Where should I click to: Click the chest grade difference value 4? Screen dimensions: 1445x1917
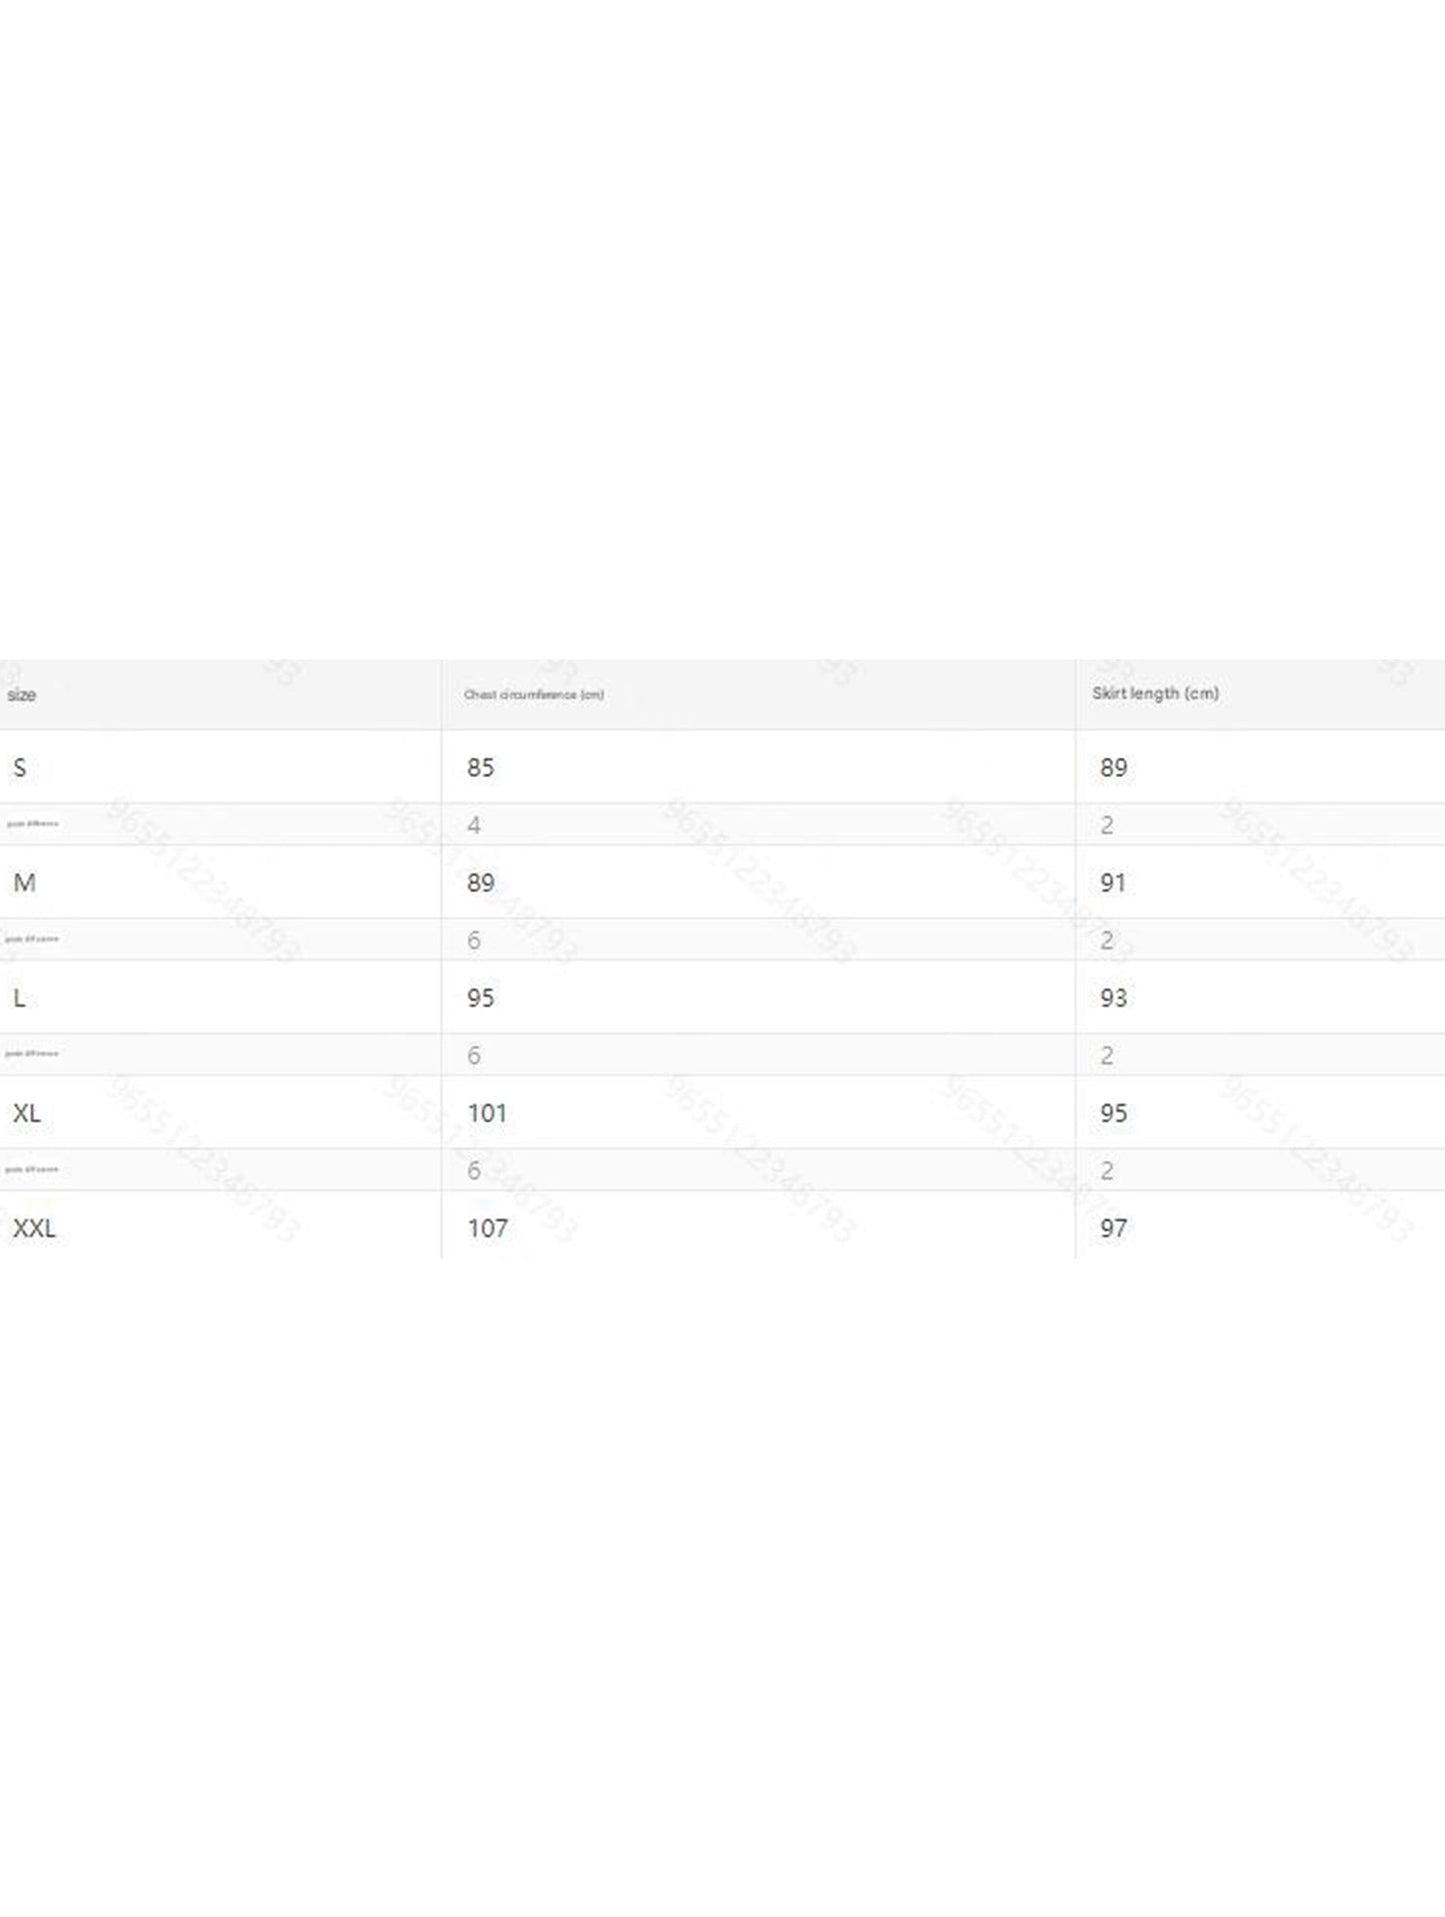[x=474, y=825]
